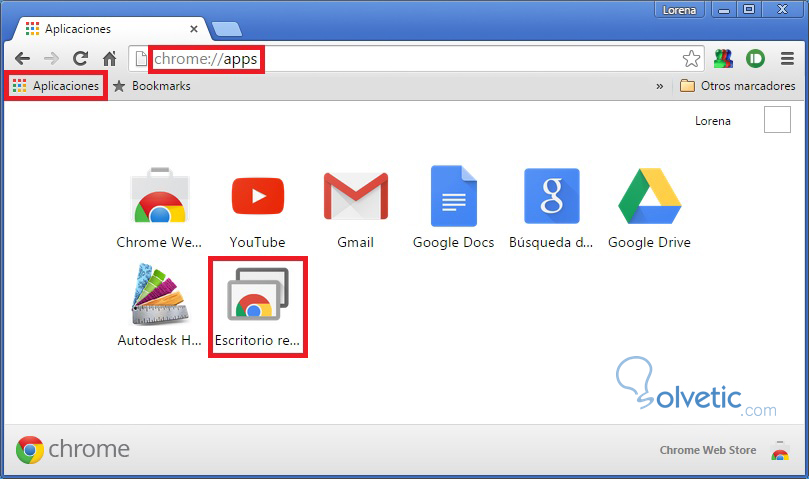The height and width of the screenshot is (479, 809).
Task: Click the colorful people extension icon
Action: [723, 59]
